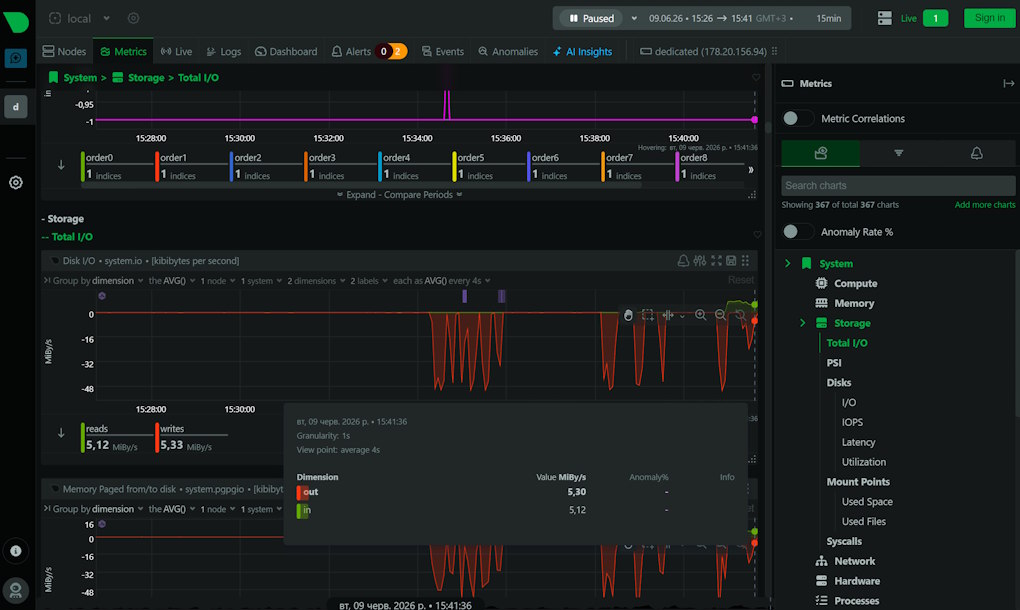Open the alerts bell tab in Metrics panel
Viewport: 1020px width, 610px height.
tap(976, 153)
